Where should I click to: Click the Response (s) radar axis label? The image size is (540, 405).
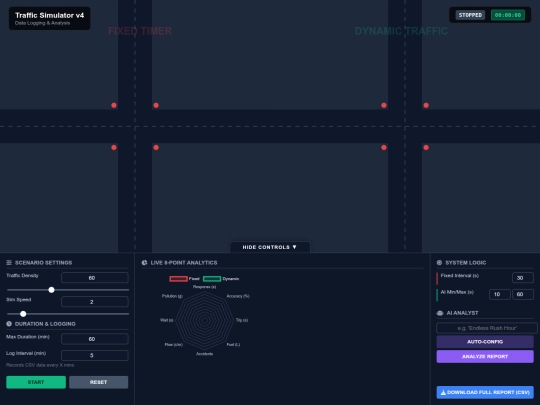click(205, 287)
